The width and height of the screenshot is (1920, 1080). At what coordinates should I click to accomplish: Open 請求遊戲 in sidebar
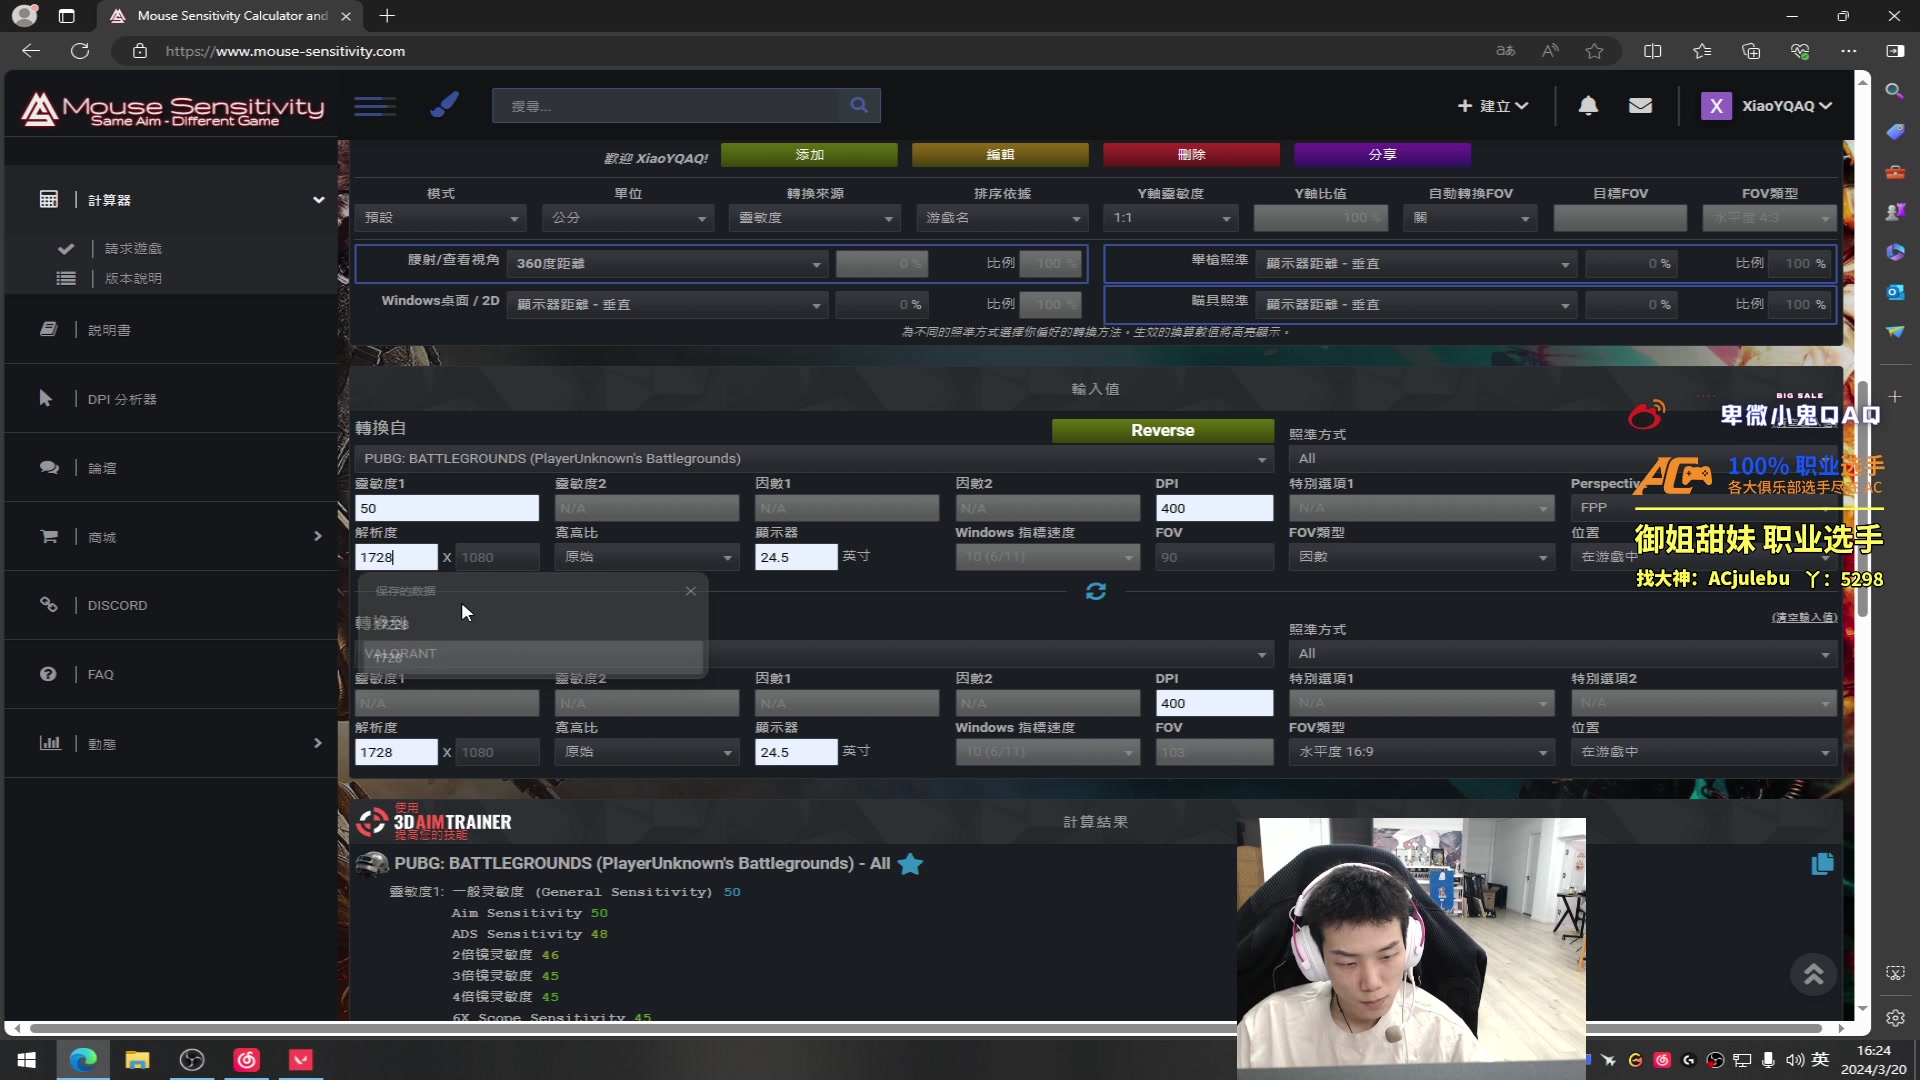pos(133,249)
